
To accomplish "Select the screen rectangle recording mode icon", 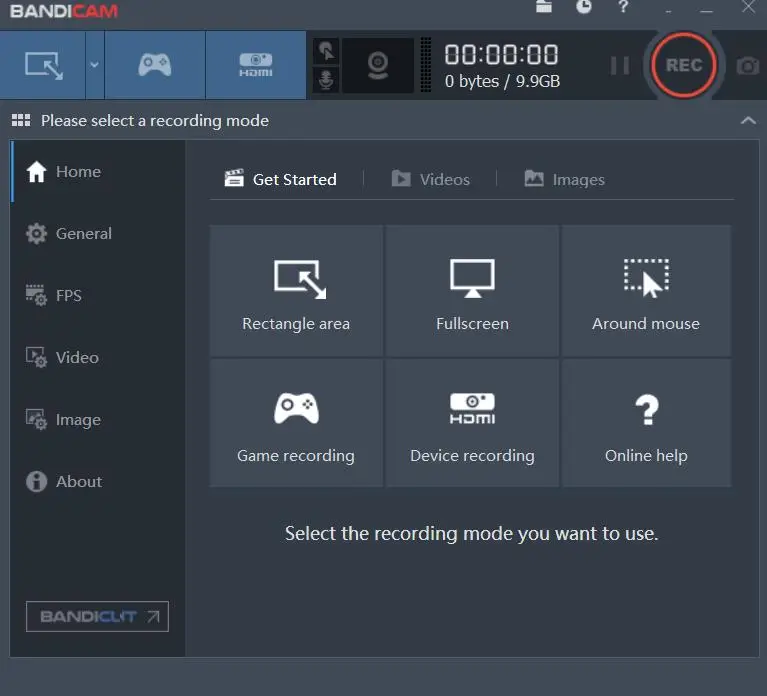I will click(x=43, y=65).
